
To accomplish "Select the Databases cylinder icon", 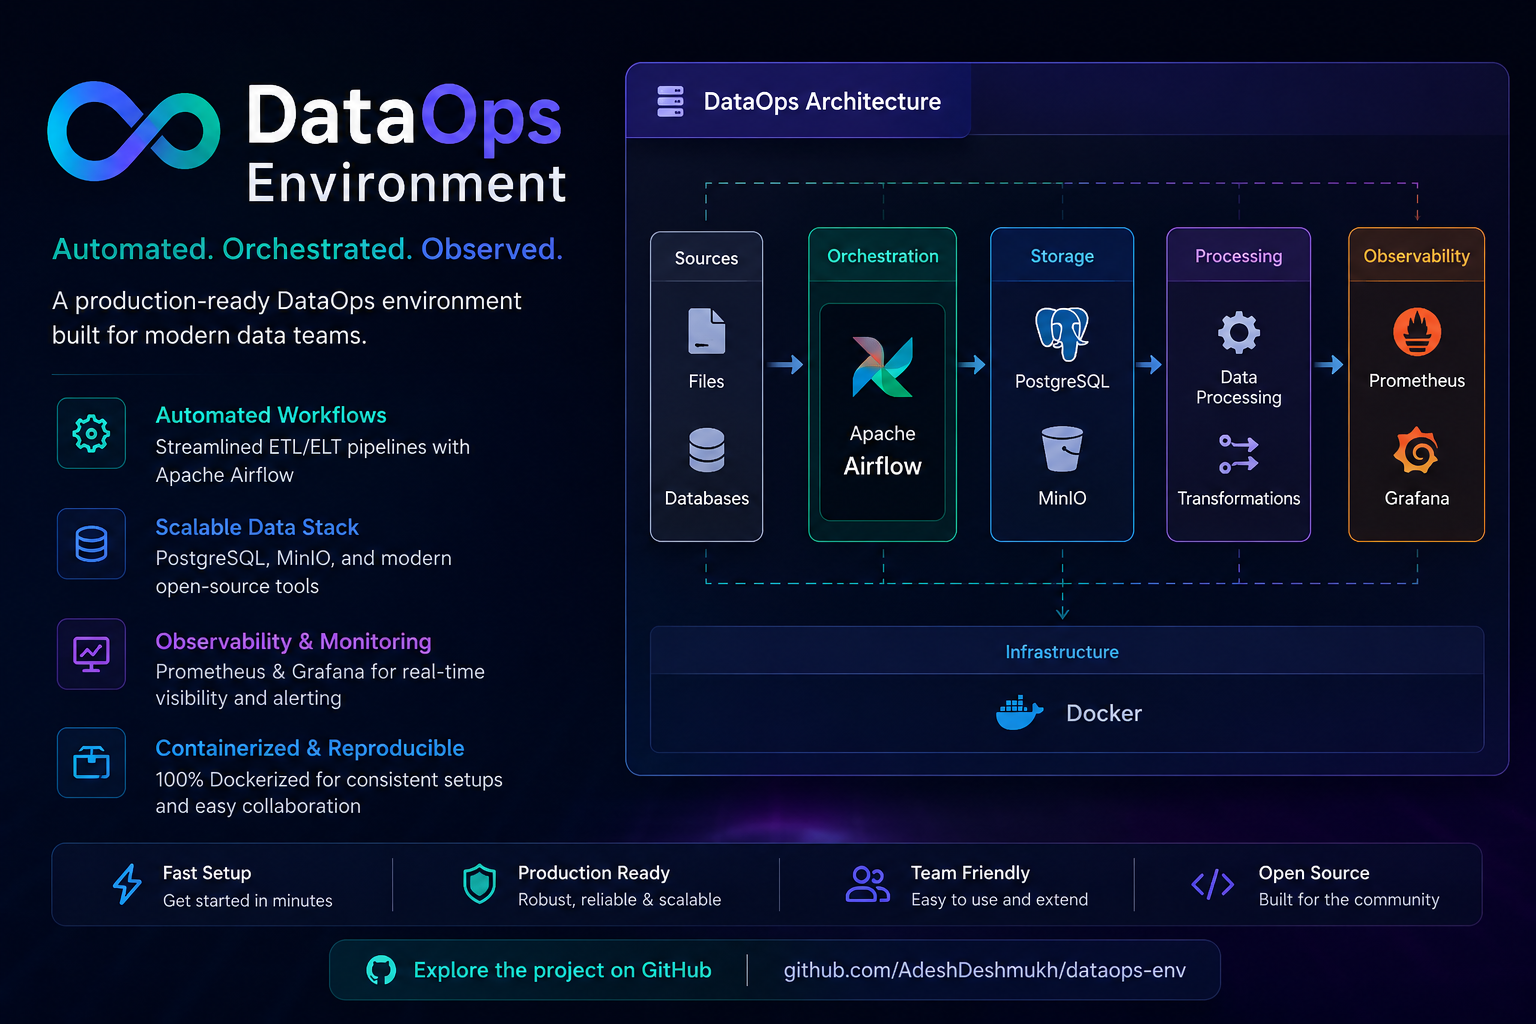I will coord(706,450).
